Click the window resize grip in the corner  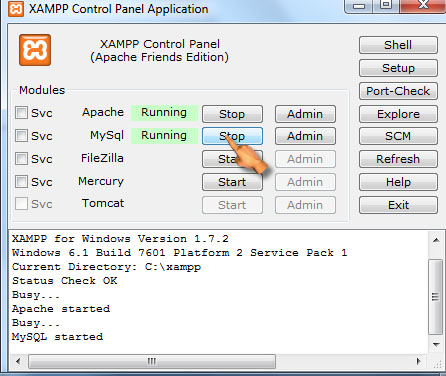coord(437,364)
